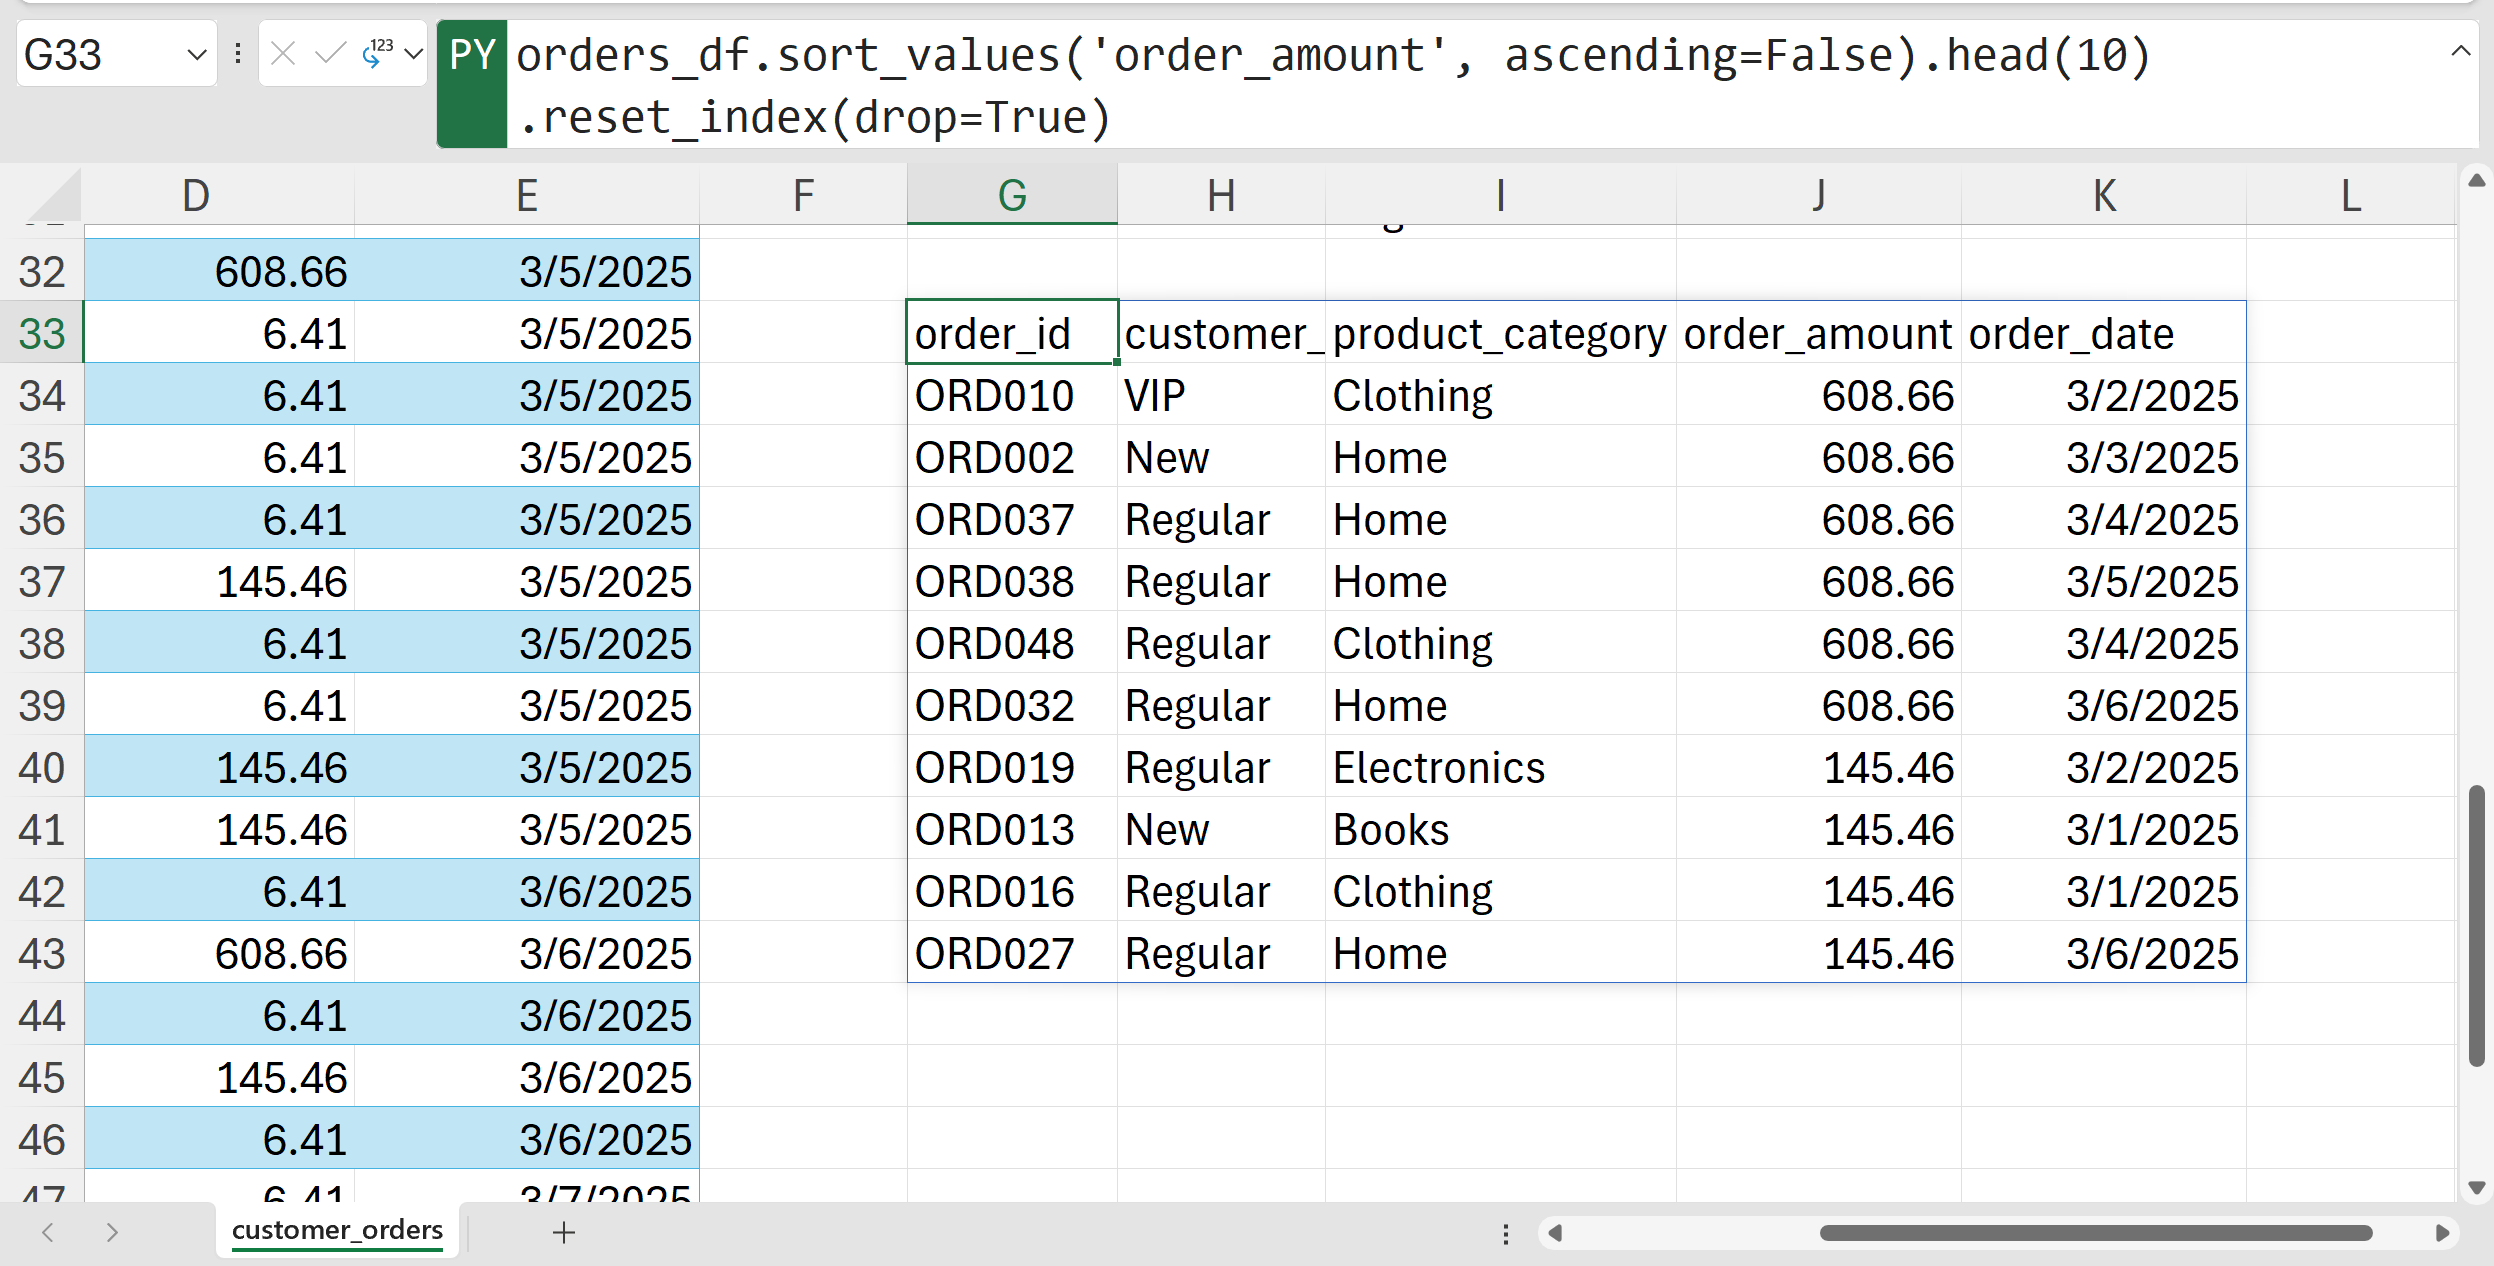
Task: Cancel the formula edit with the X icon
Action: tap(283, 53)
